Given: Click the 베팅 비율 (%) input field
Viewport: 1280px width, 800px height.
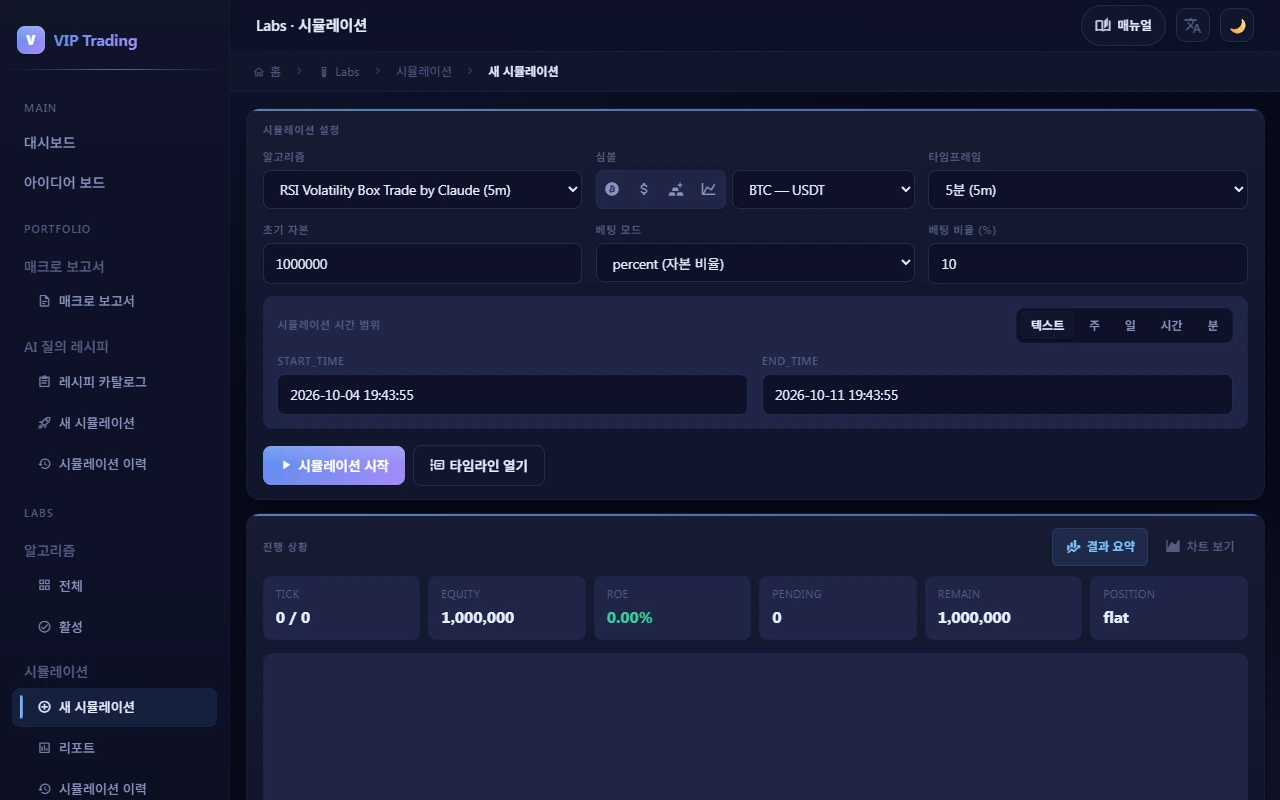Looking at the screenshot, I should [x=1088, y=263].
